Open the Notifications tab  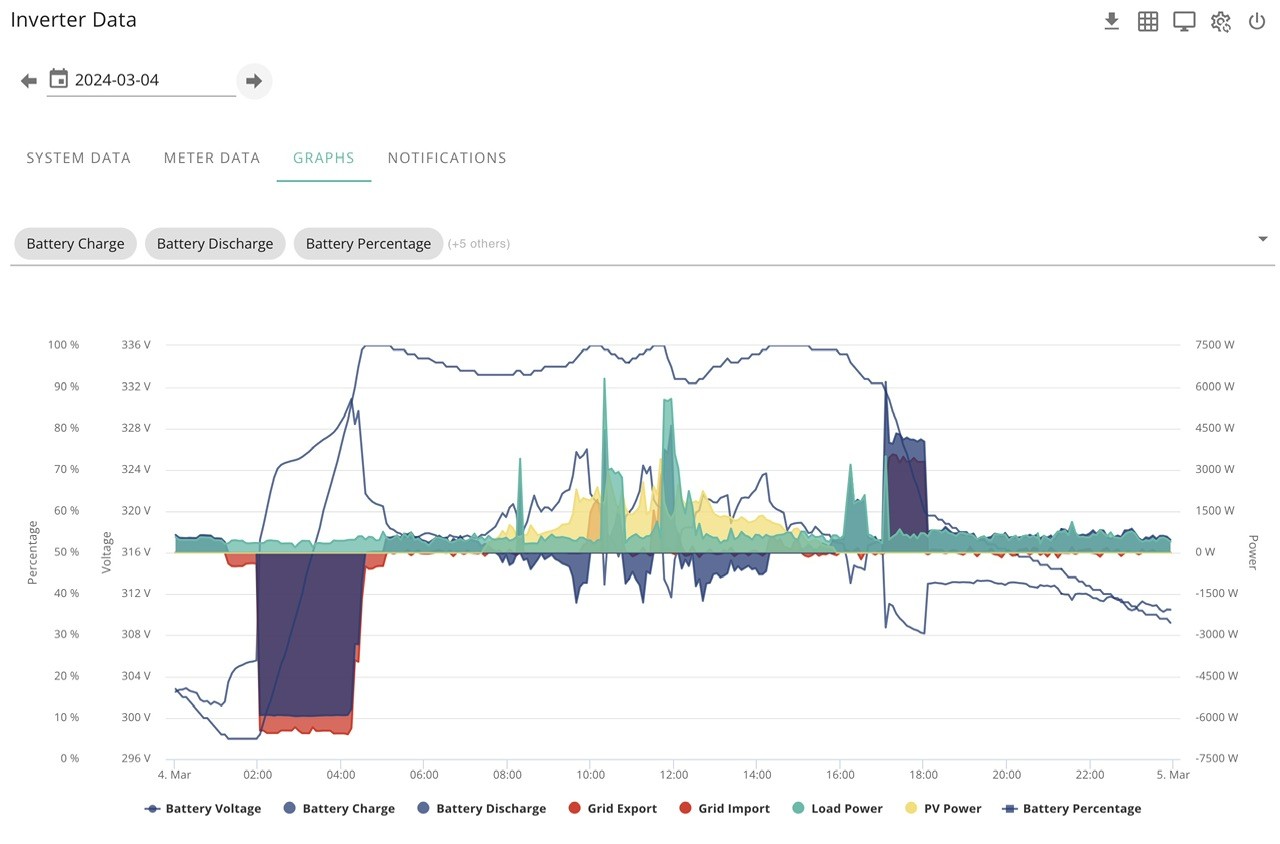pos(447,158)
